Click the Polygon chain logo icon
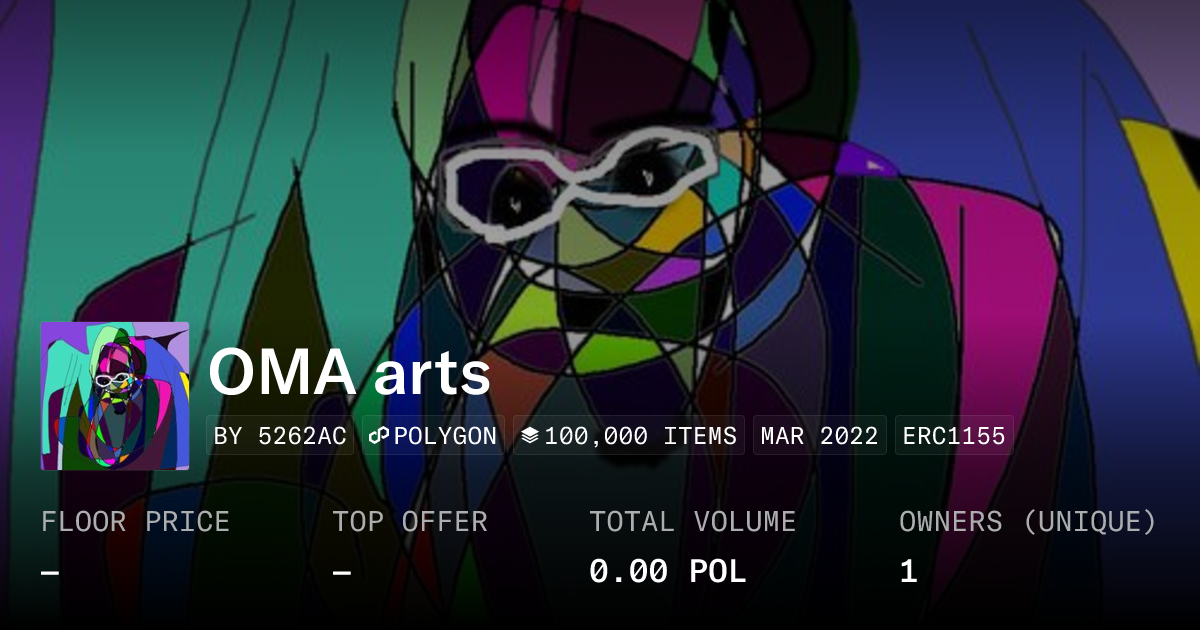1200x630 pixels. point(379,436)
